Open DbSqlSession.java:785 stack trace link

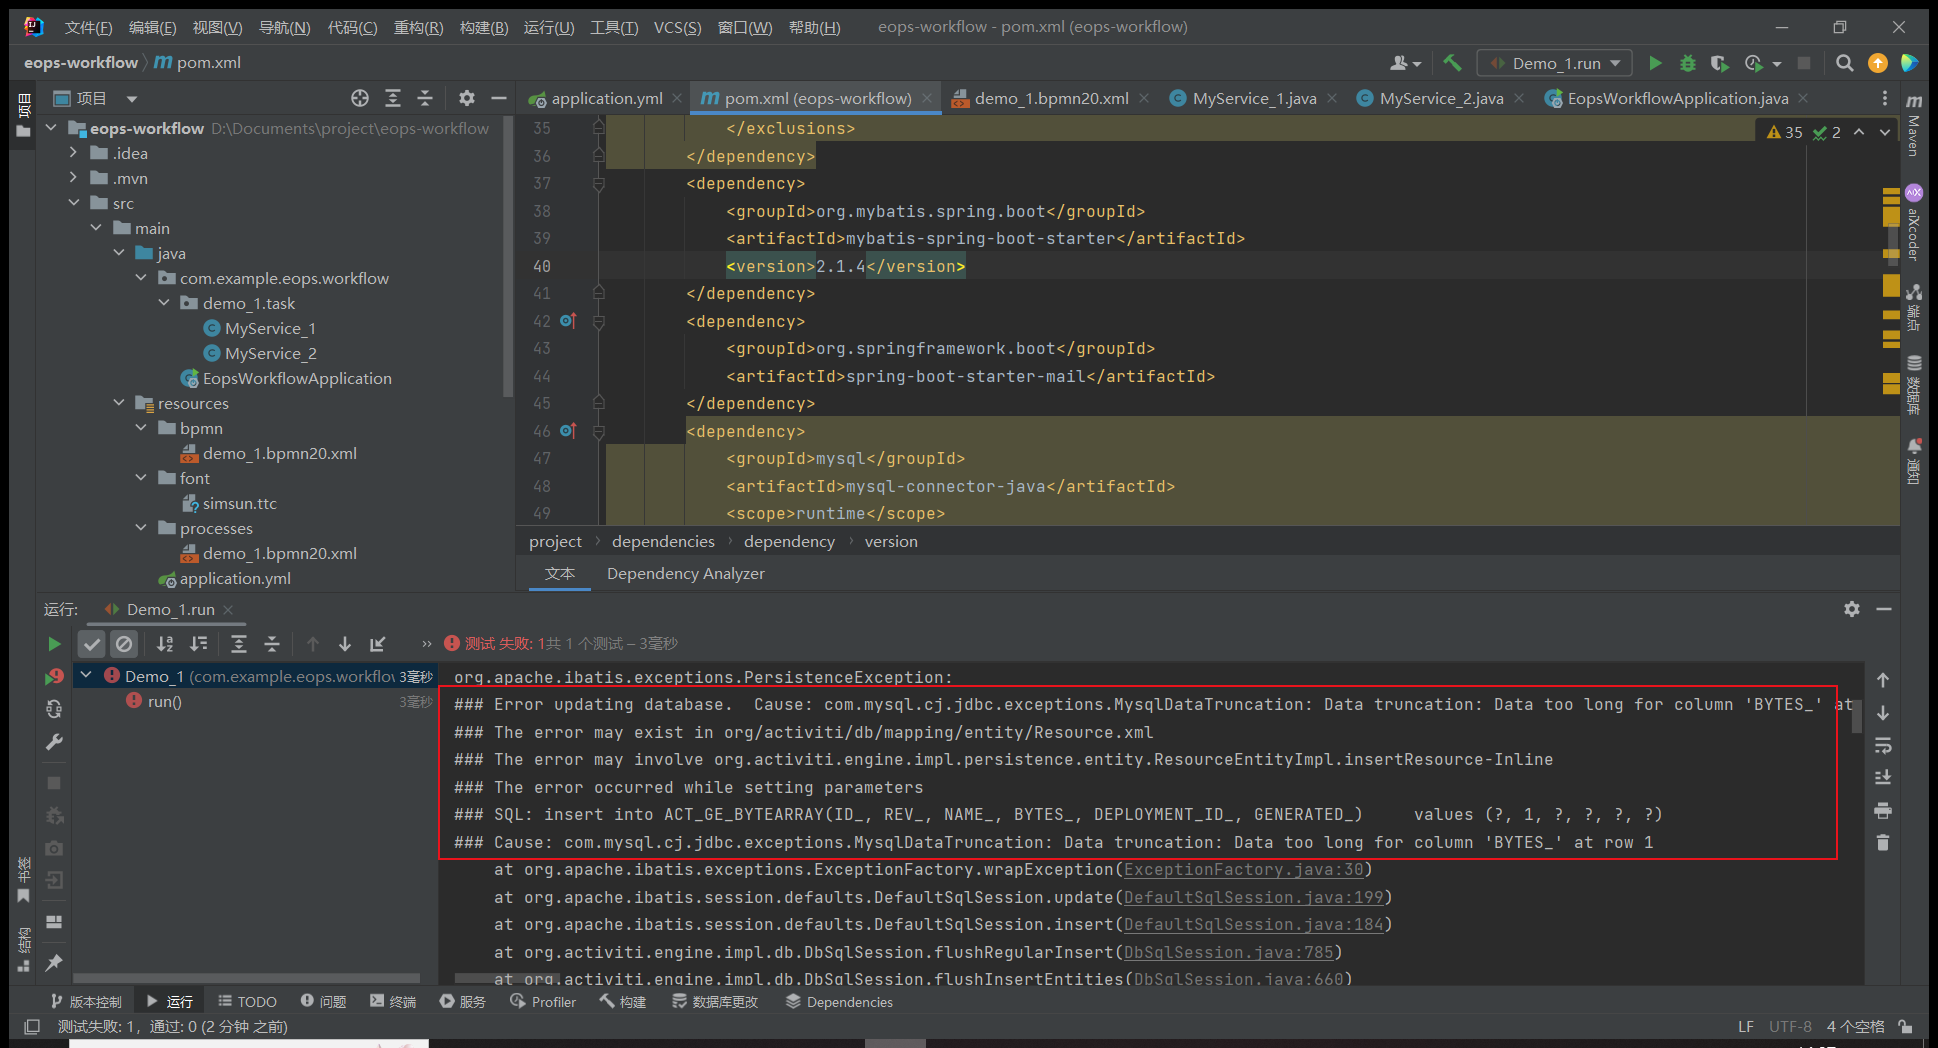click(1228, 953)
